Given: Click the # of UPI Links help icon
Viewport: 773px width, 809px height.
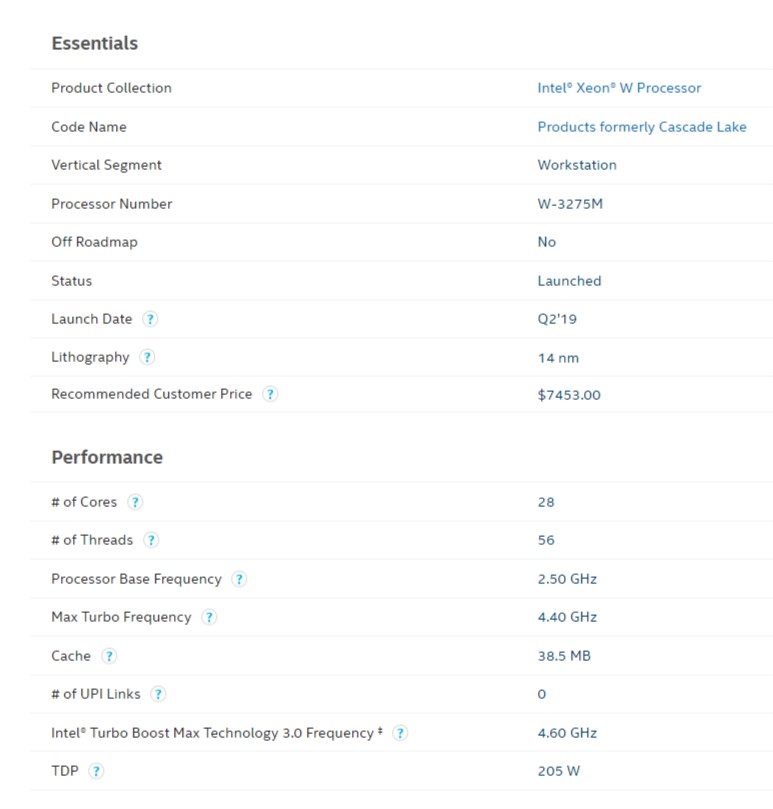Looking at the screenshot, I should coord(158,694).
